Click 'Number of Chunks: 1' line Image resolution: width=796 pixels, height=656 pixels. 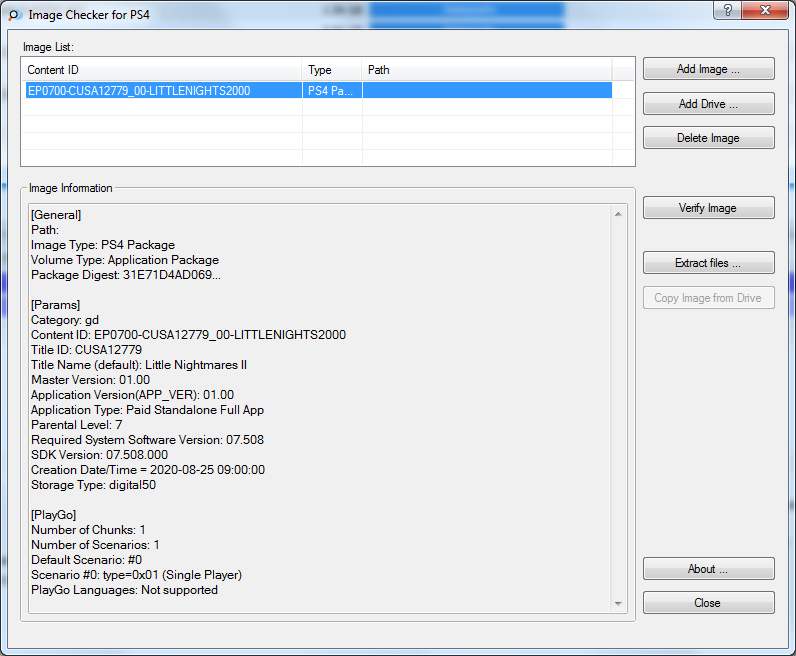(x=88, y=530)
